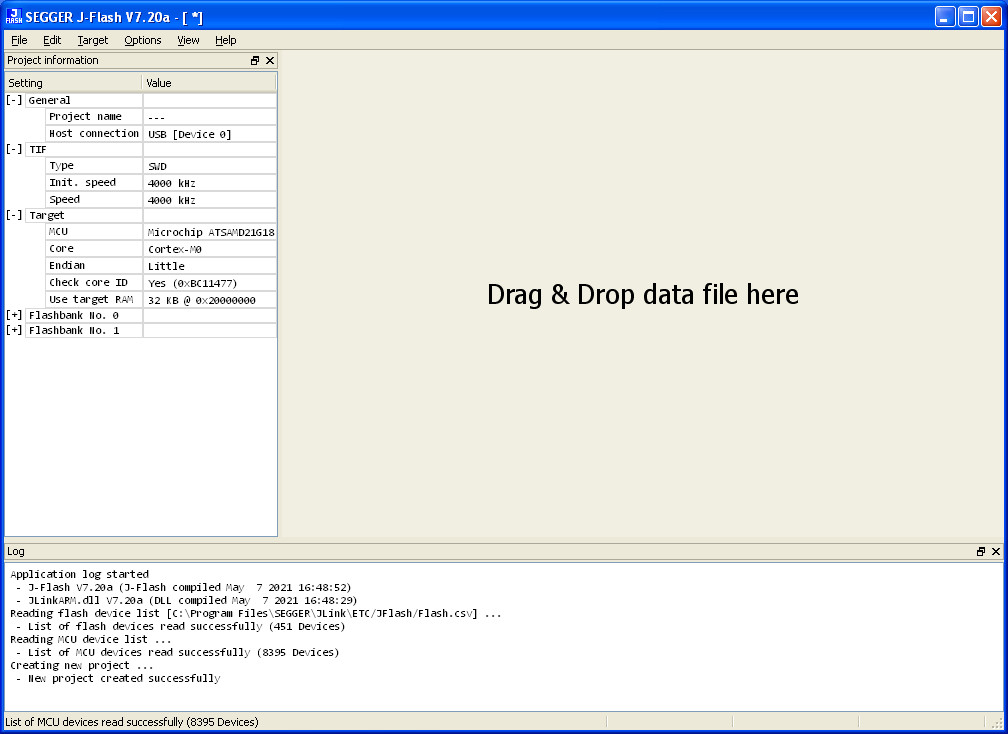Click the Yes (0xBC11477) value
The height and width of the screenshot is (734, 1008).
(x=210, y=283)
